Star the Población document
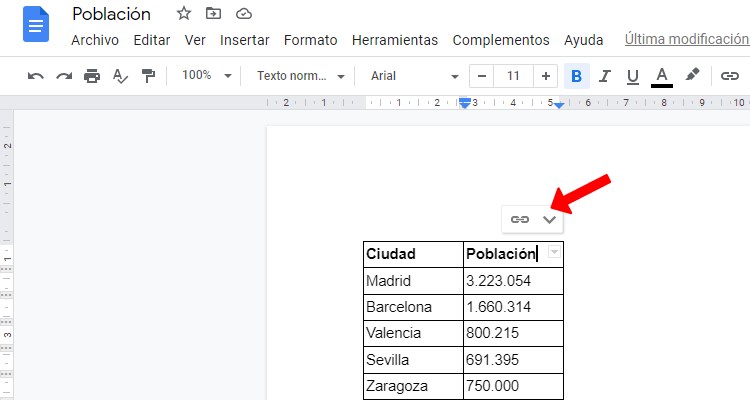 (x=183, y=14)
